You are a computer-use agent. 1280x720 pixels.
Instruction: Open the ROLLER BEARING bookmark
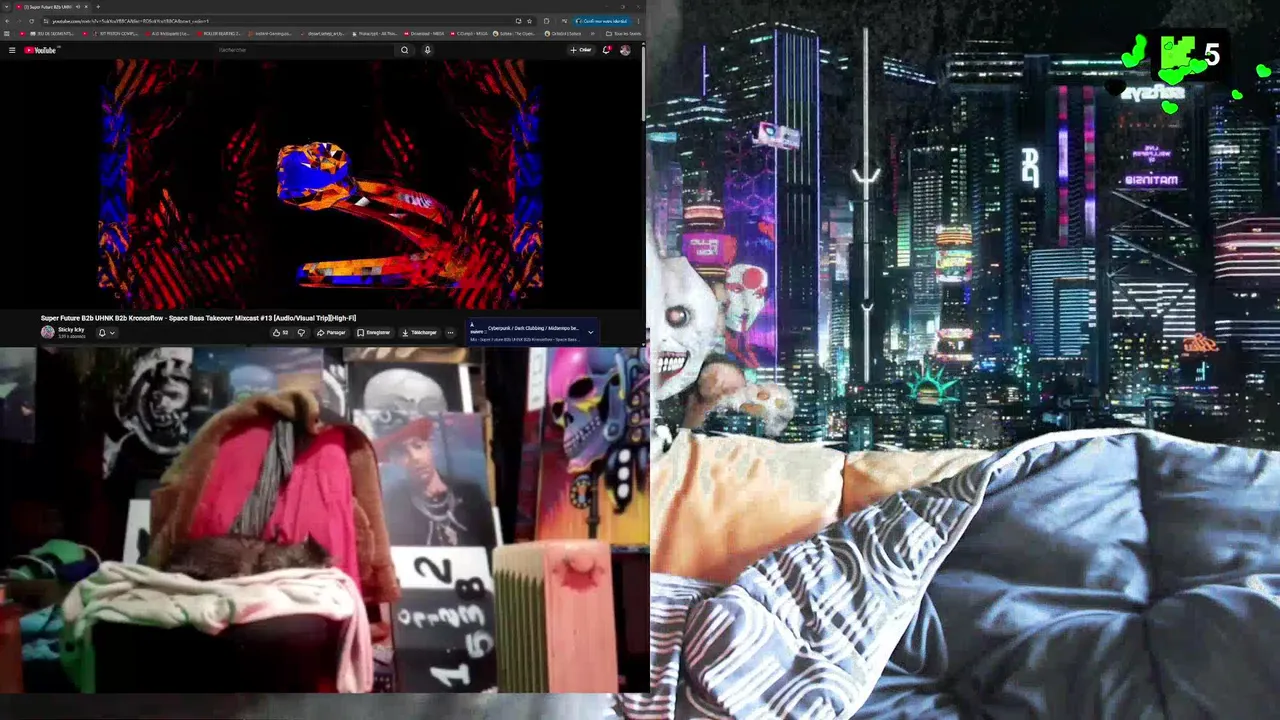(218, 33)
